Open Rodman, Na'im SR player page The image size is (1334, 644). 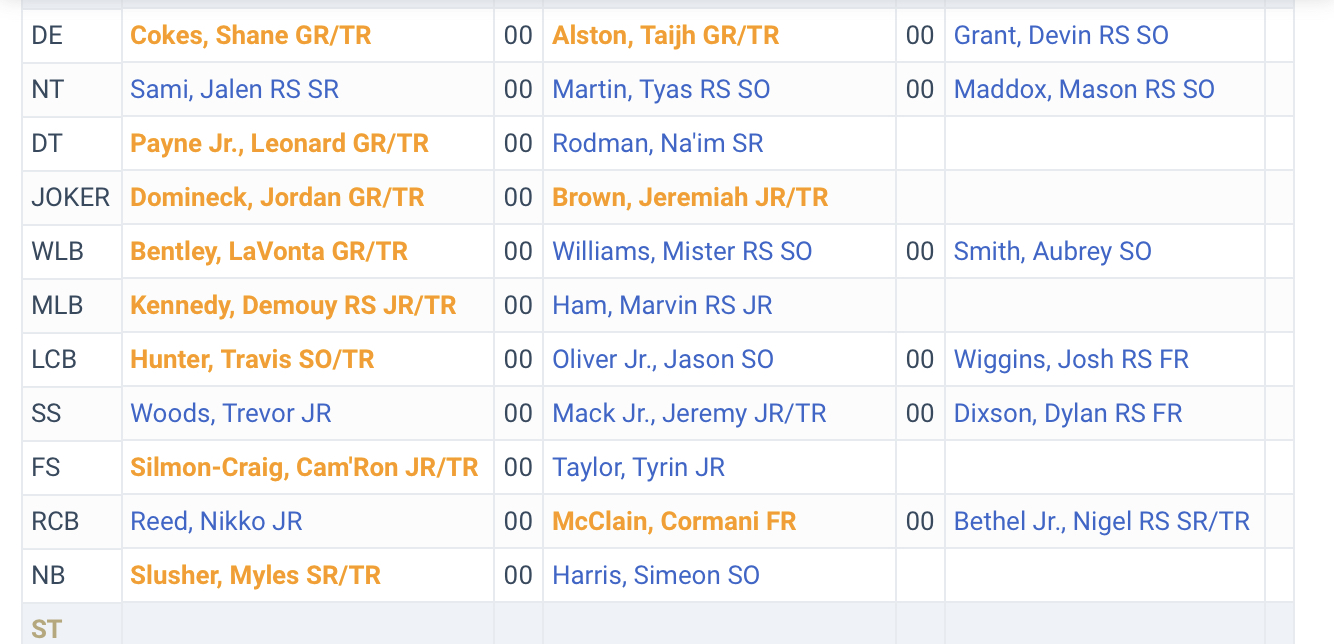coord(658,143)
